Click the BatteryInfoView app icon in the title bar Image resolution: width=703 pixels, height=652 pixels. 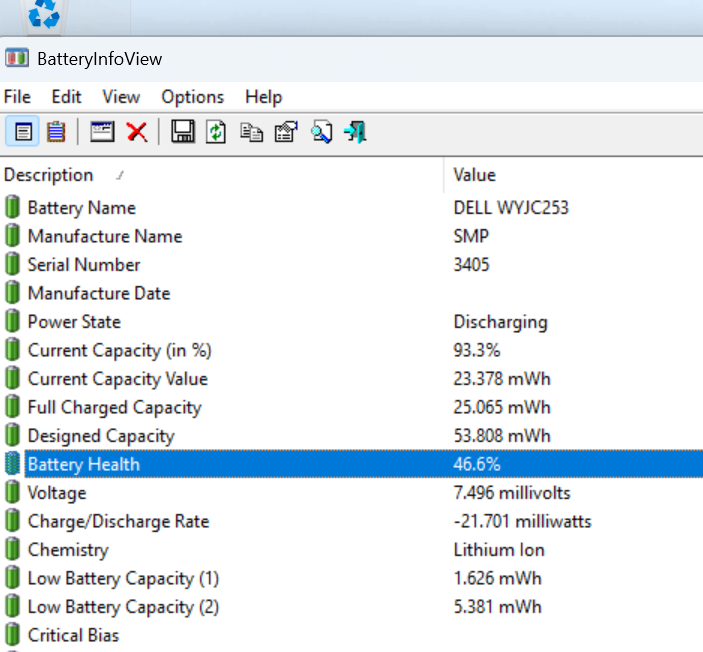[x=17, y=58]
